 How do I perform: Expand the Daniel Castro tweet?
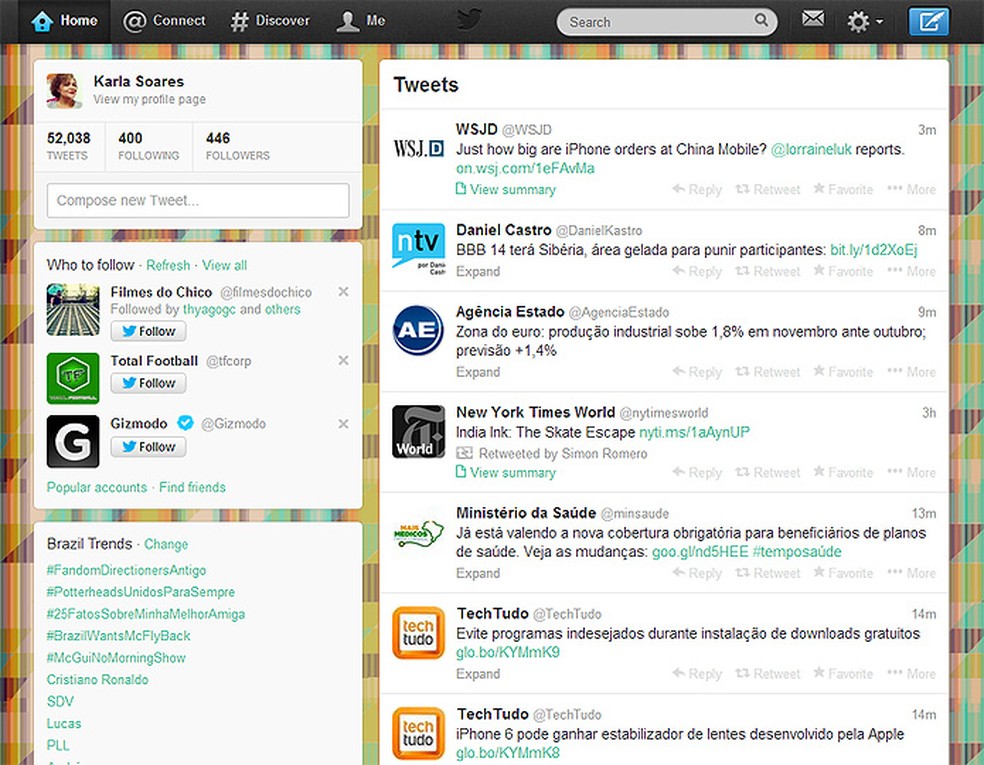tap(478, 272)
